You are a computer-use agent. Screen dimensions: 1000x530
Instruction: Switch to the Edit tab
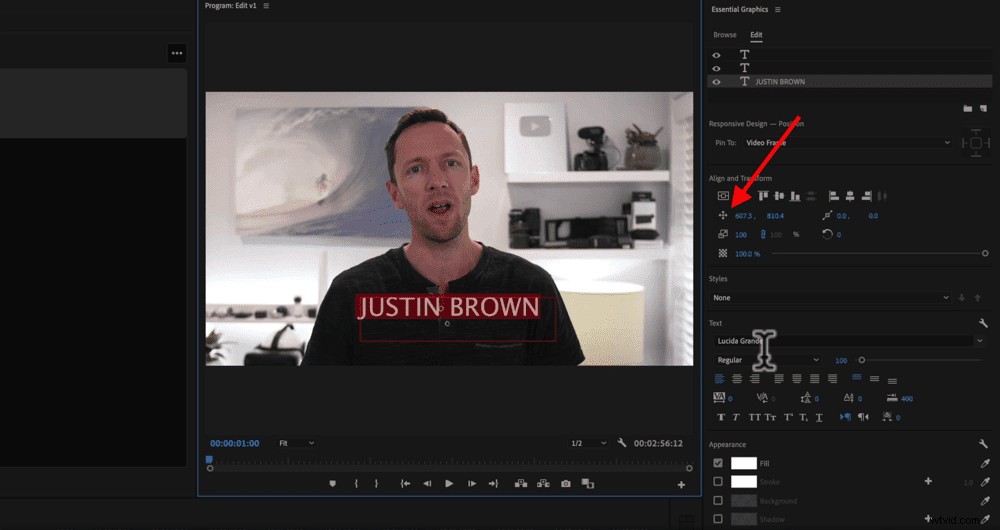pos(756,35)
